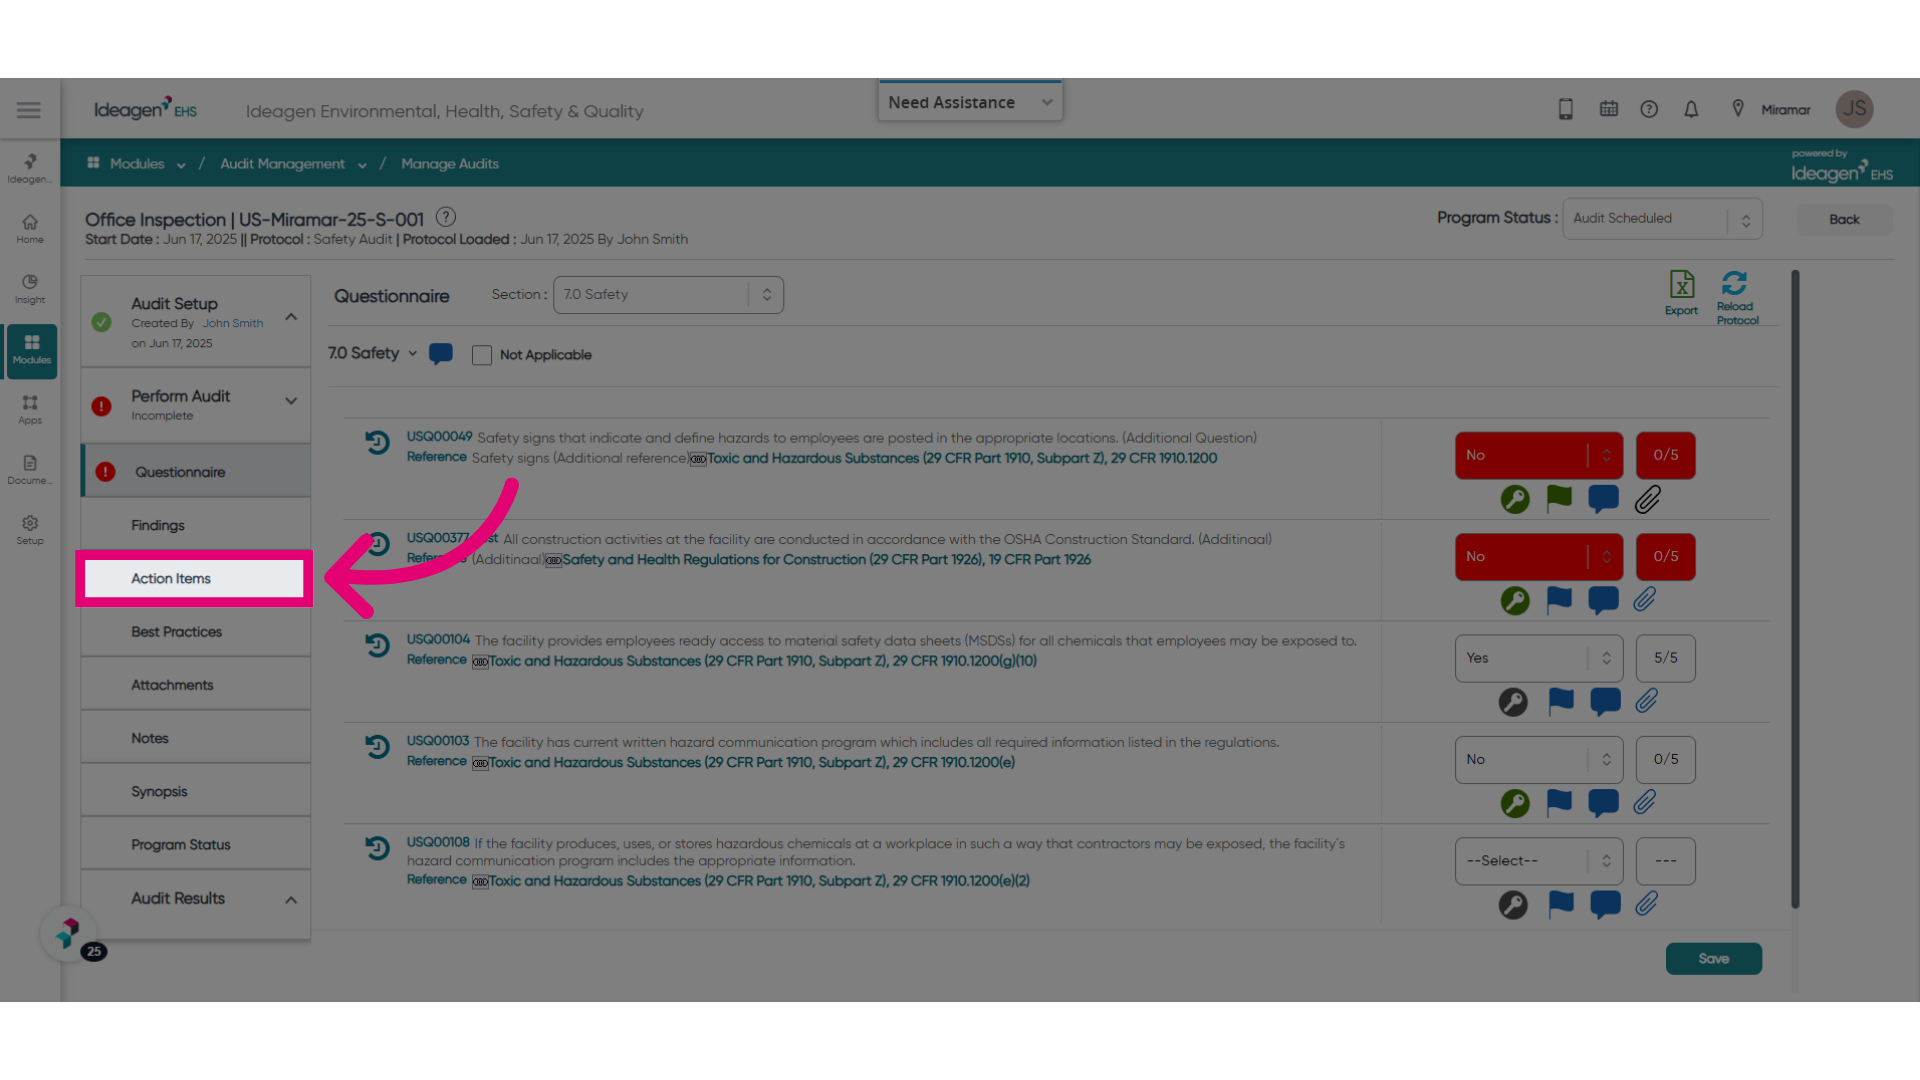Open the JS user avatar menu
The width and height of the screenshot is (1920, 1080).
(1854, 109)
